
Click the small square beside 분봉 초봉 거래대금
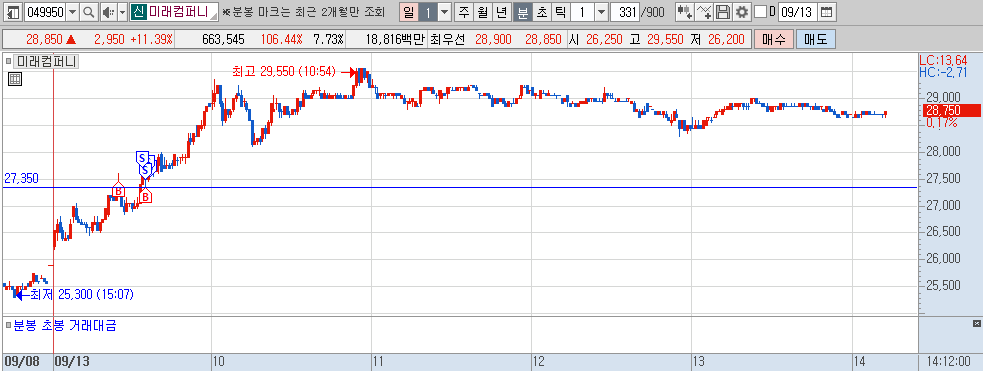click(8, 326)
